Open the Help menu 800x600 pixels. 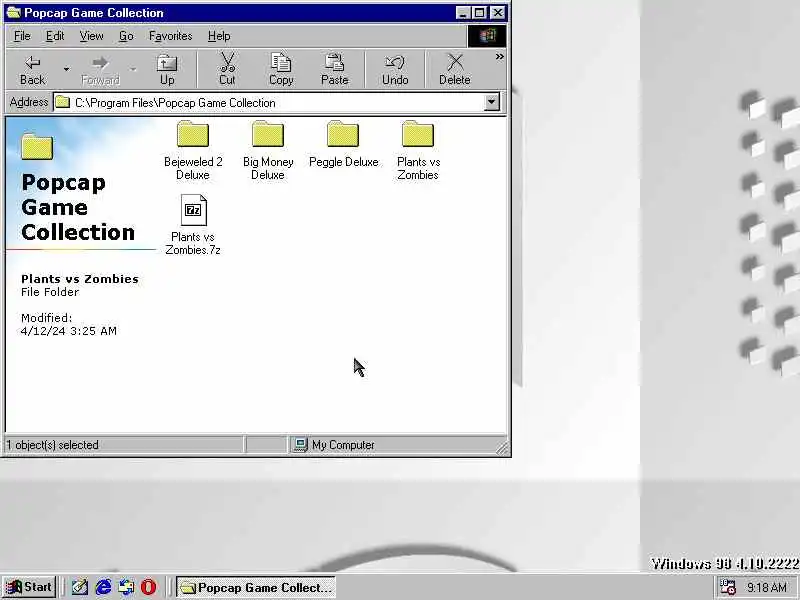click(x=219, y=36)
